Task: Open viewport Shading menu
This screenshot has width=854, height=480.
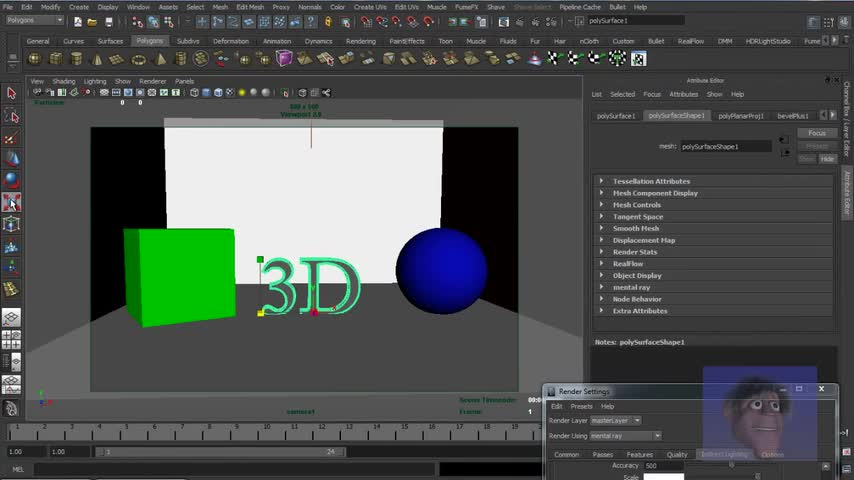Action: pyautogui.click(x=64, y=81)
